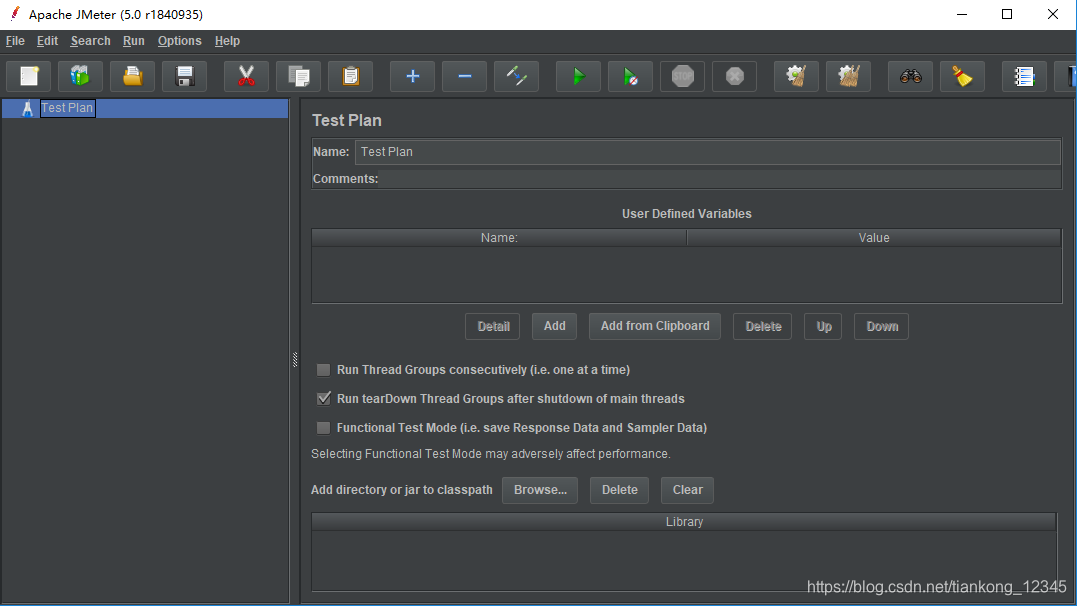Click the Browse... classpath button

[x=540, y=490]
